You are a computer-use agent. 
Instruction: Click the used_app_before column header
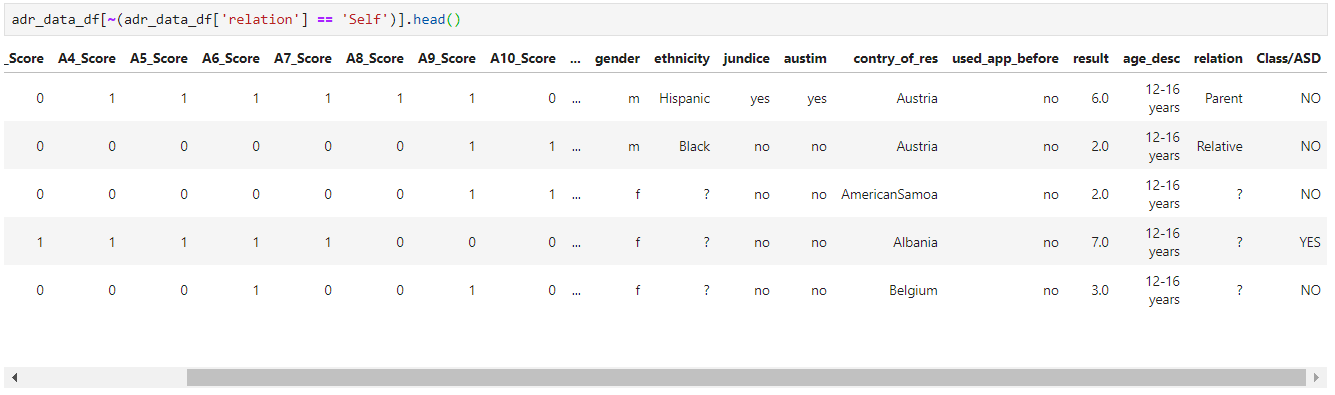point(1005,59)
